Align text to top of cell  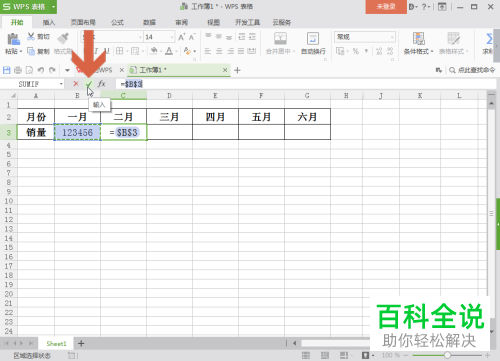[x=208, y=36]
